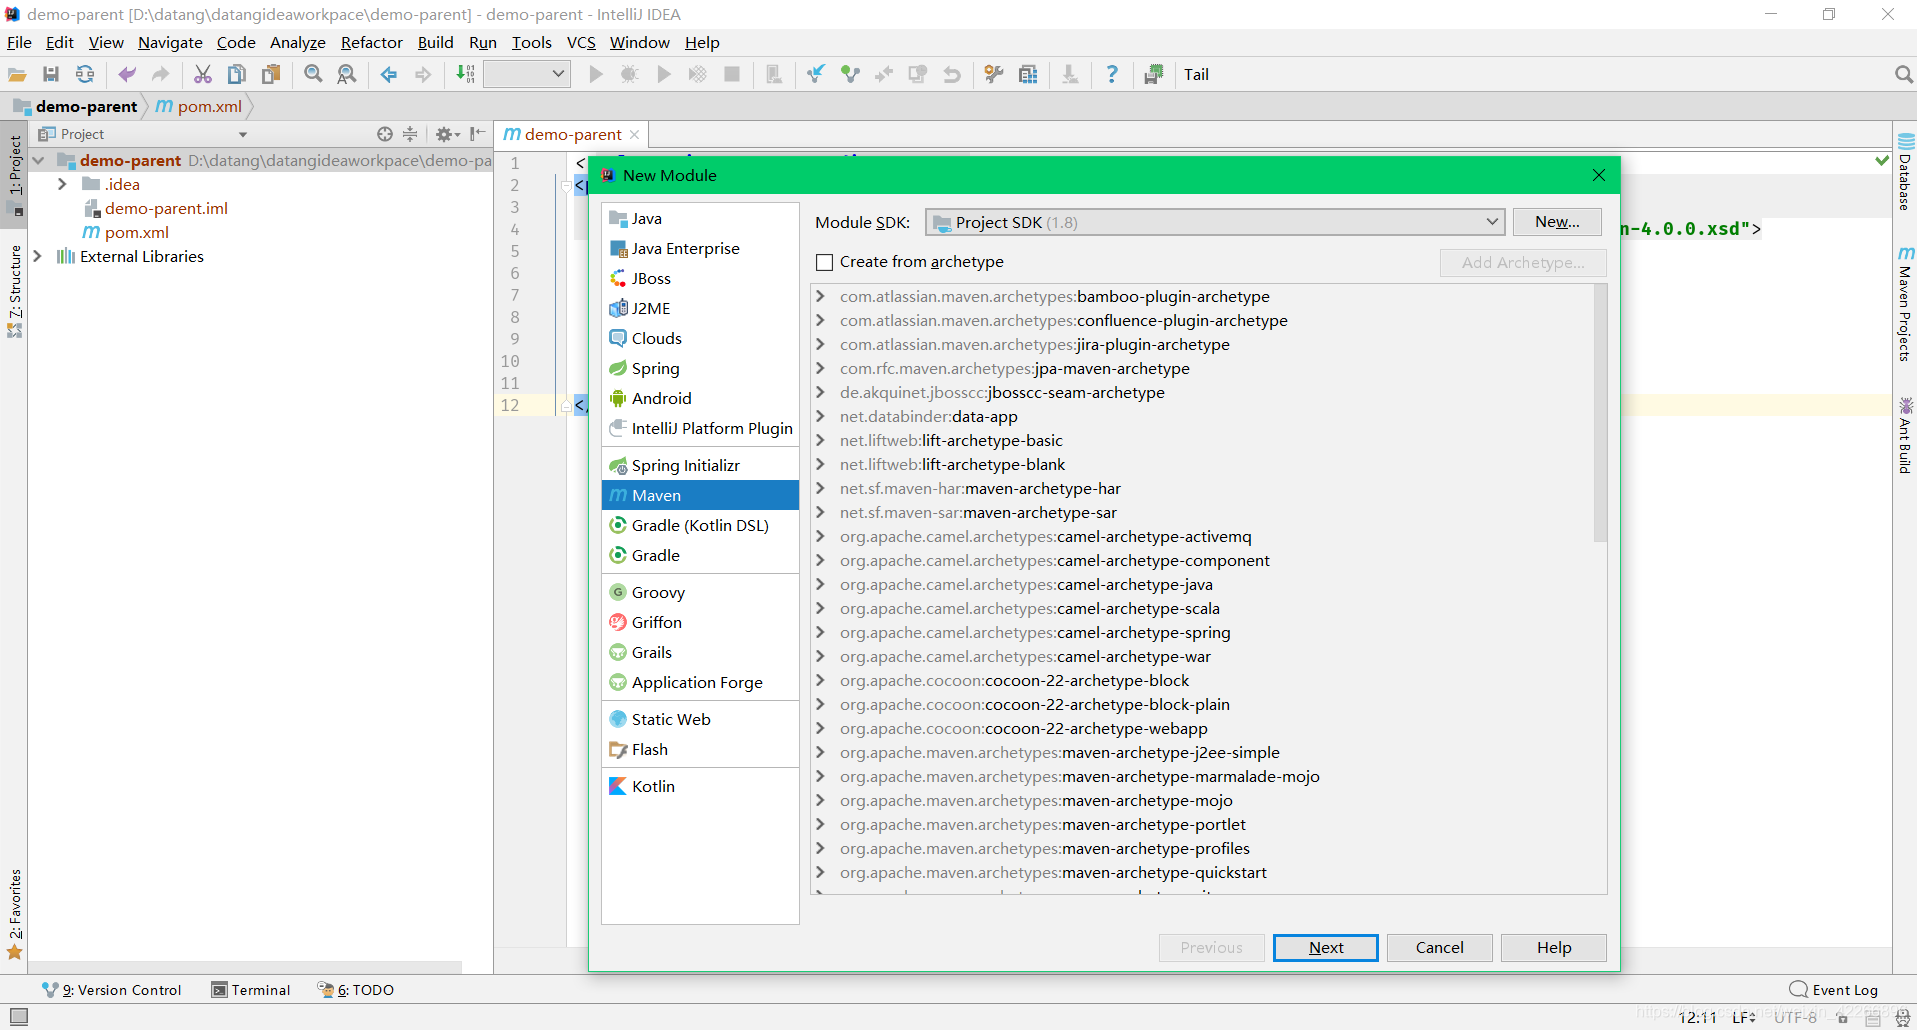Expand External Libraries node
This screenshot has width=1917, height=1030.
(x=38, y=256)
